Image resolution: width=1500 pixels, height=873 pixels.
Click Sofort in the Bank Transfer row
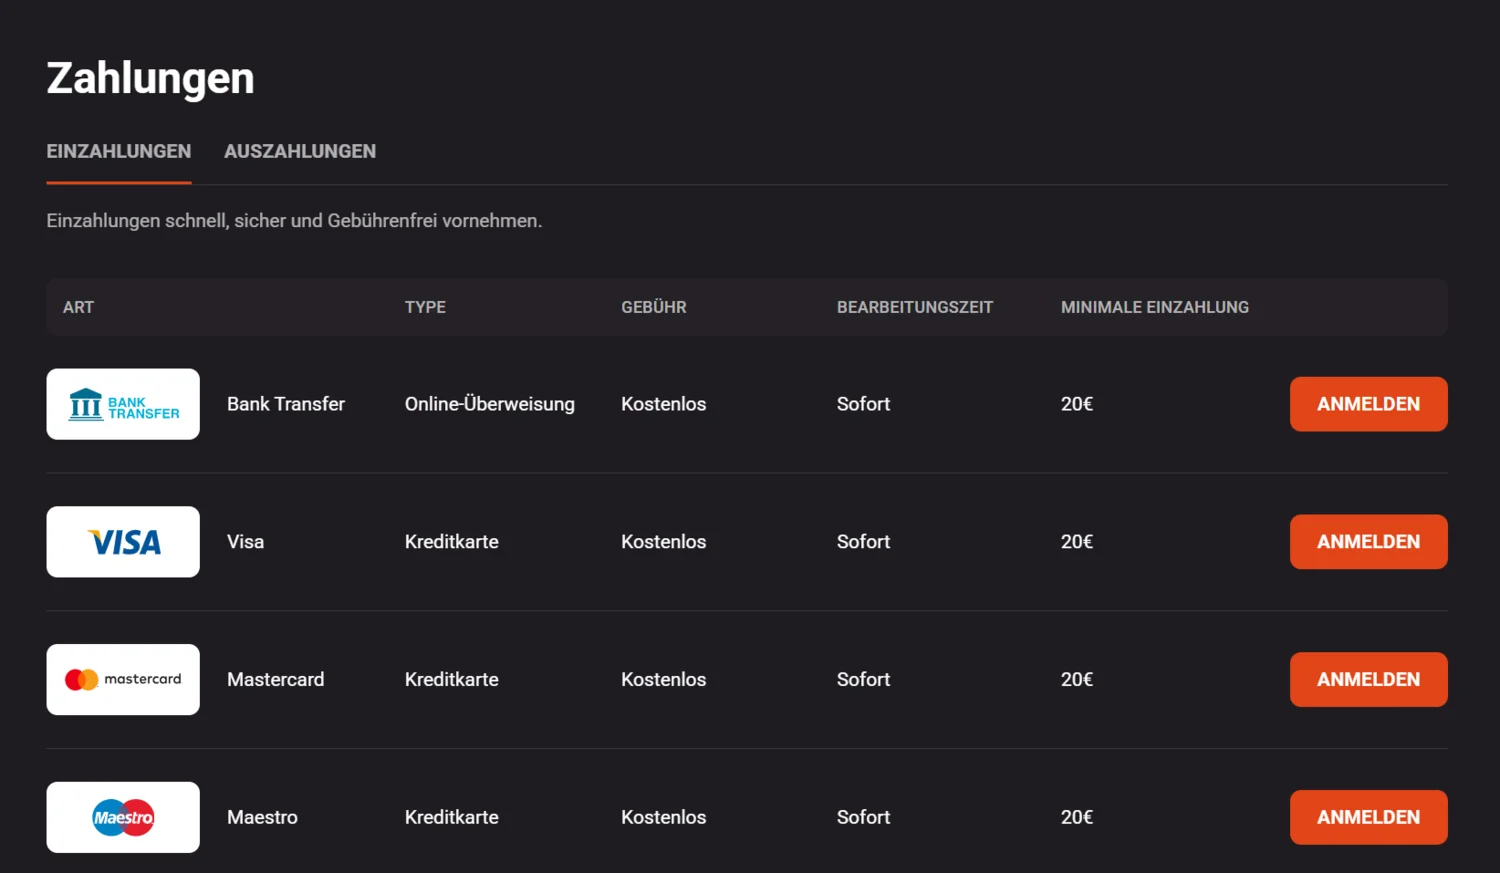pyautogui.click(x=864, y=404)
